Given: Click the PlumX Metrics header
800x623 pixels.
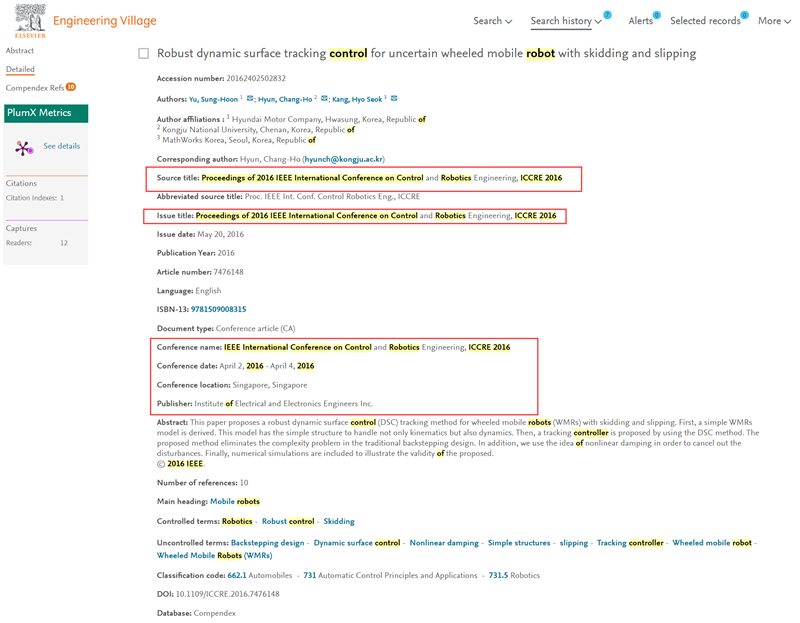Looking at the screenshot, I should 46,113.
